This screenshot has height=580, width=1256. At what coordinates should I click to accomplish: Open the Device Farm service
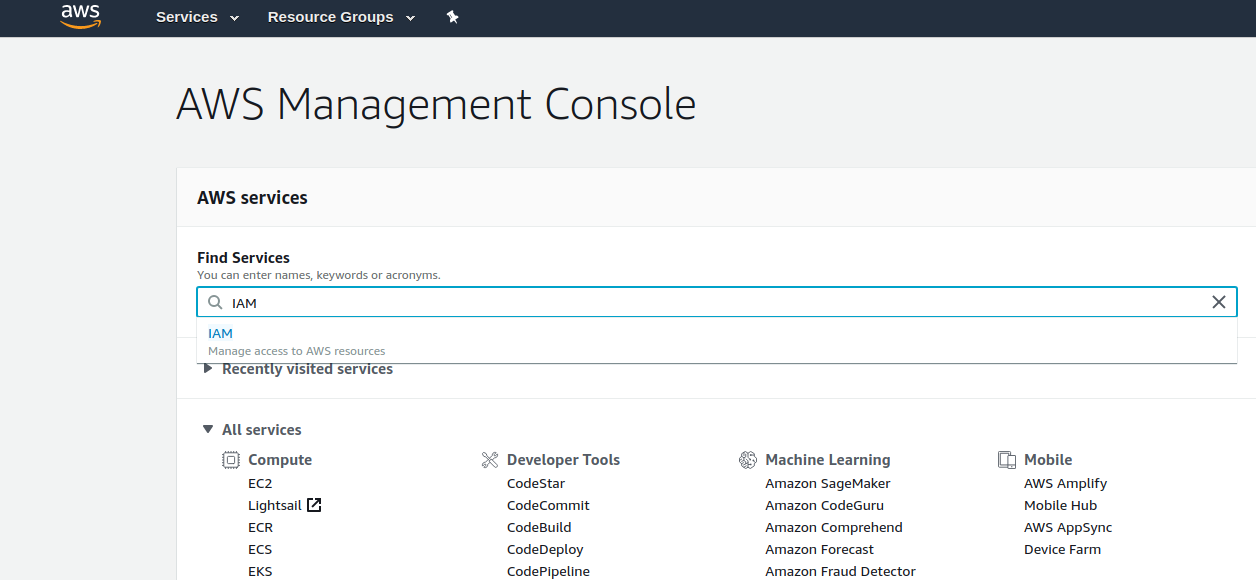pyautogui.click(x=1062, y=549)
